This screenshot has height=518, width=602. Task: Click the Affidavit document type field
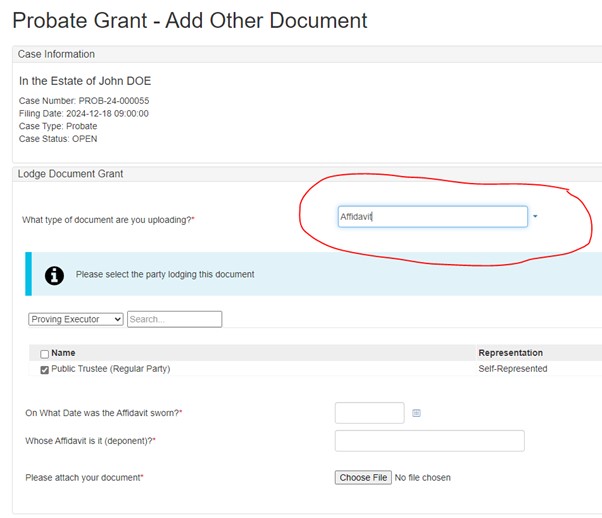[432, 217]
